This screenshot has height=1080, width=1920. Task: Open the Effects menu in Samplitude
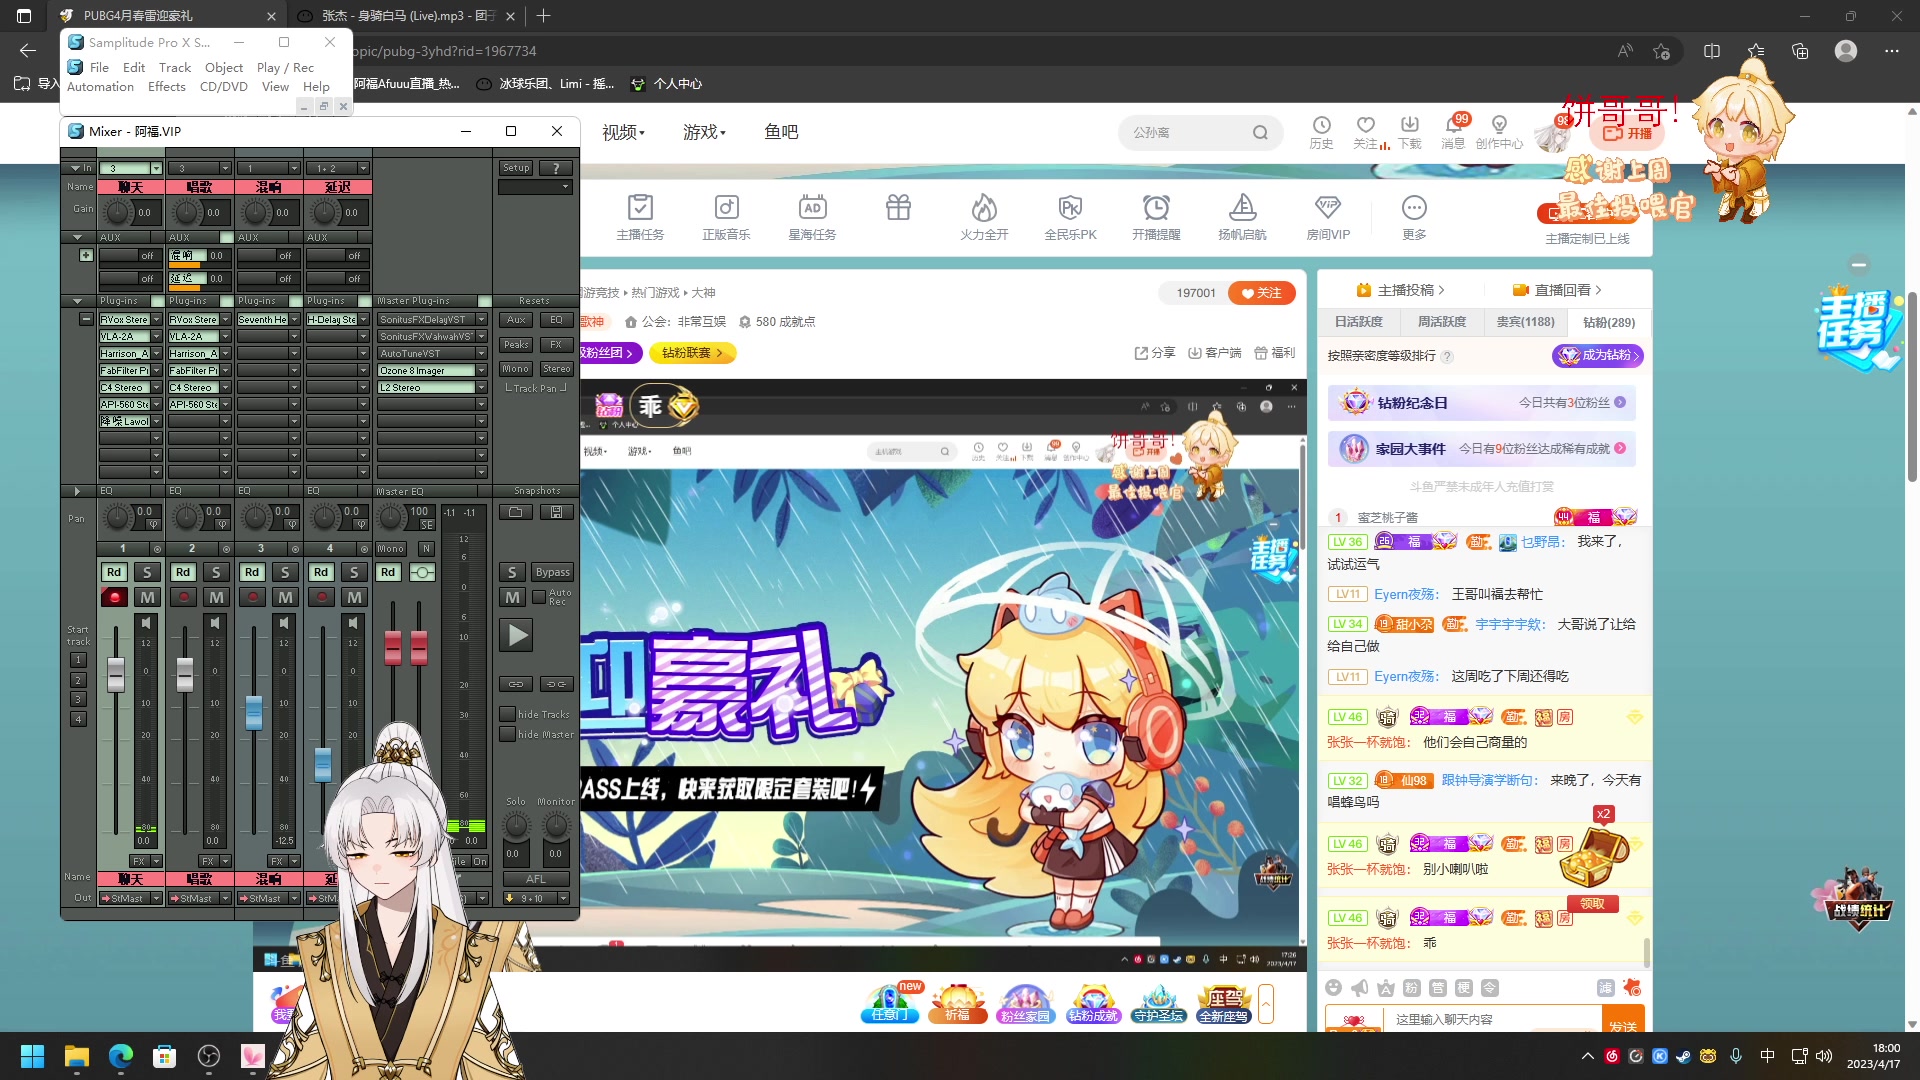click(167, 87)
